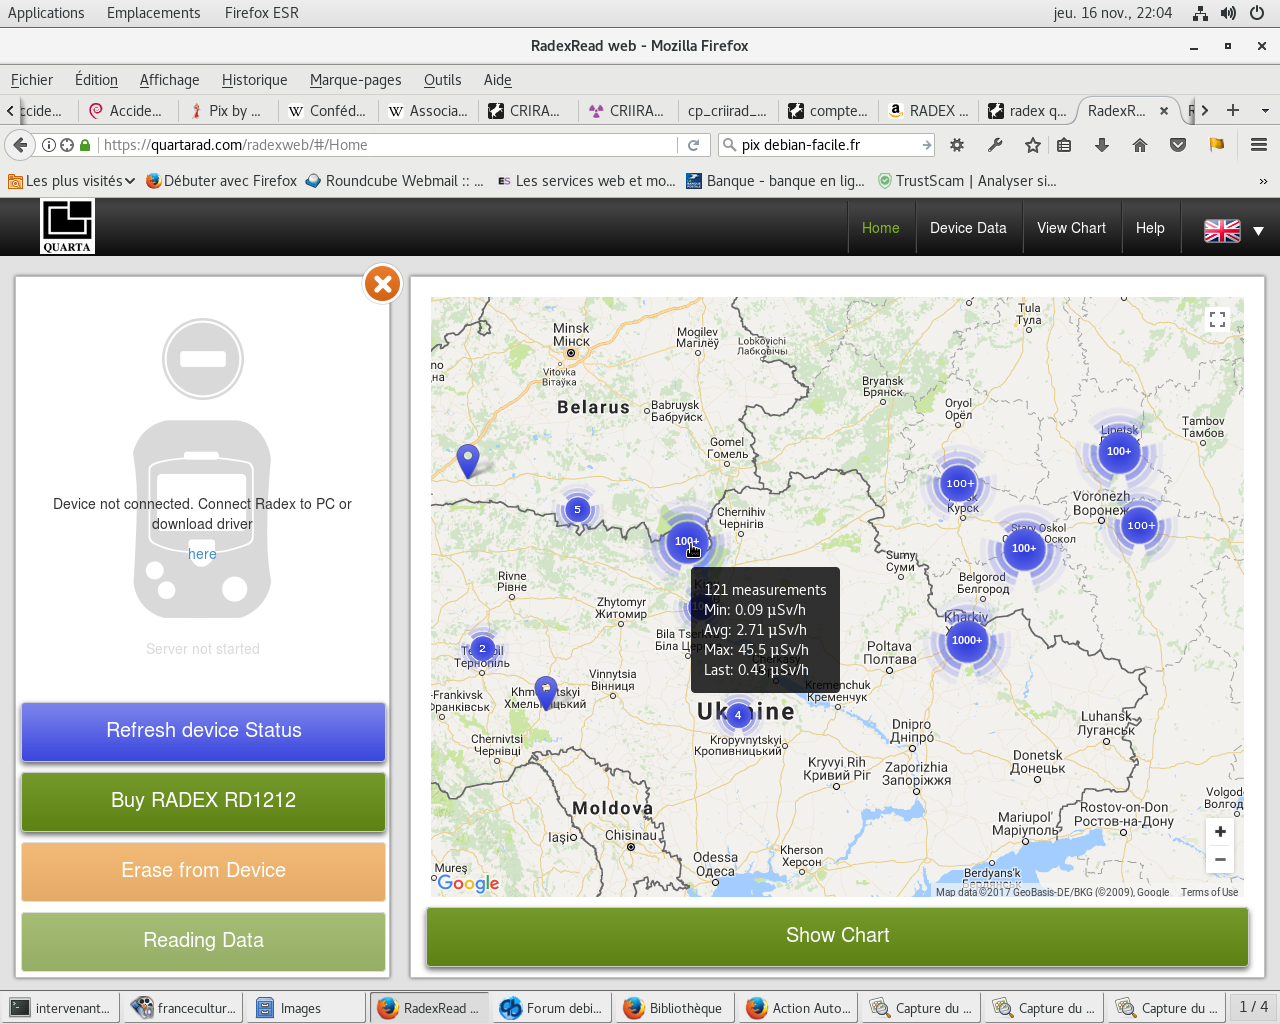Image resolution: width=1280 pixels, height=1024 pixels.
Task: Open View Chart in site navigation
Action: point(1071,228)
